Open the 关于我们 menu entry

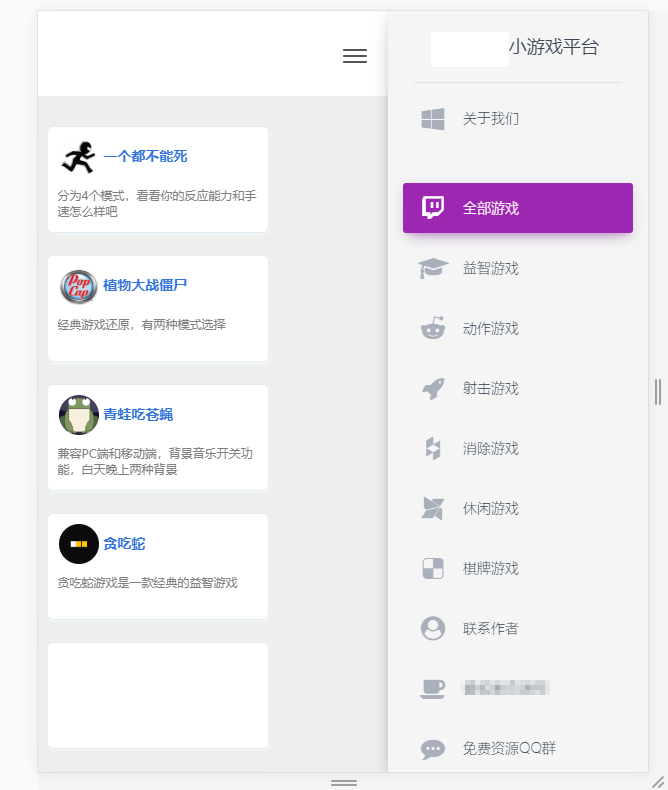point(490,119)
